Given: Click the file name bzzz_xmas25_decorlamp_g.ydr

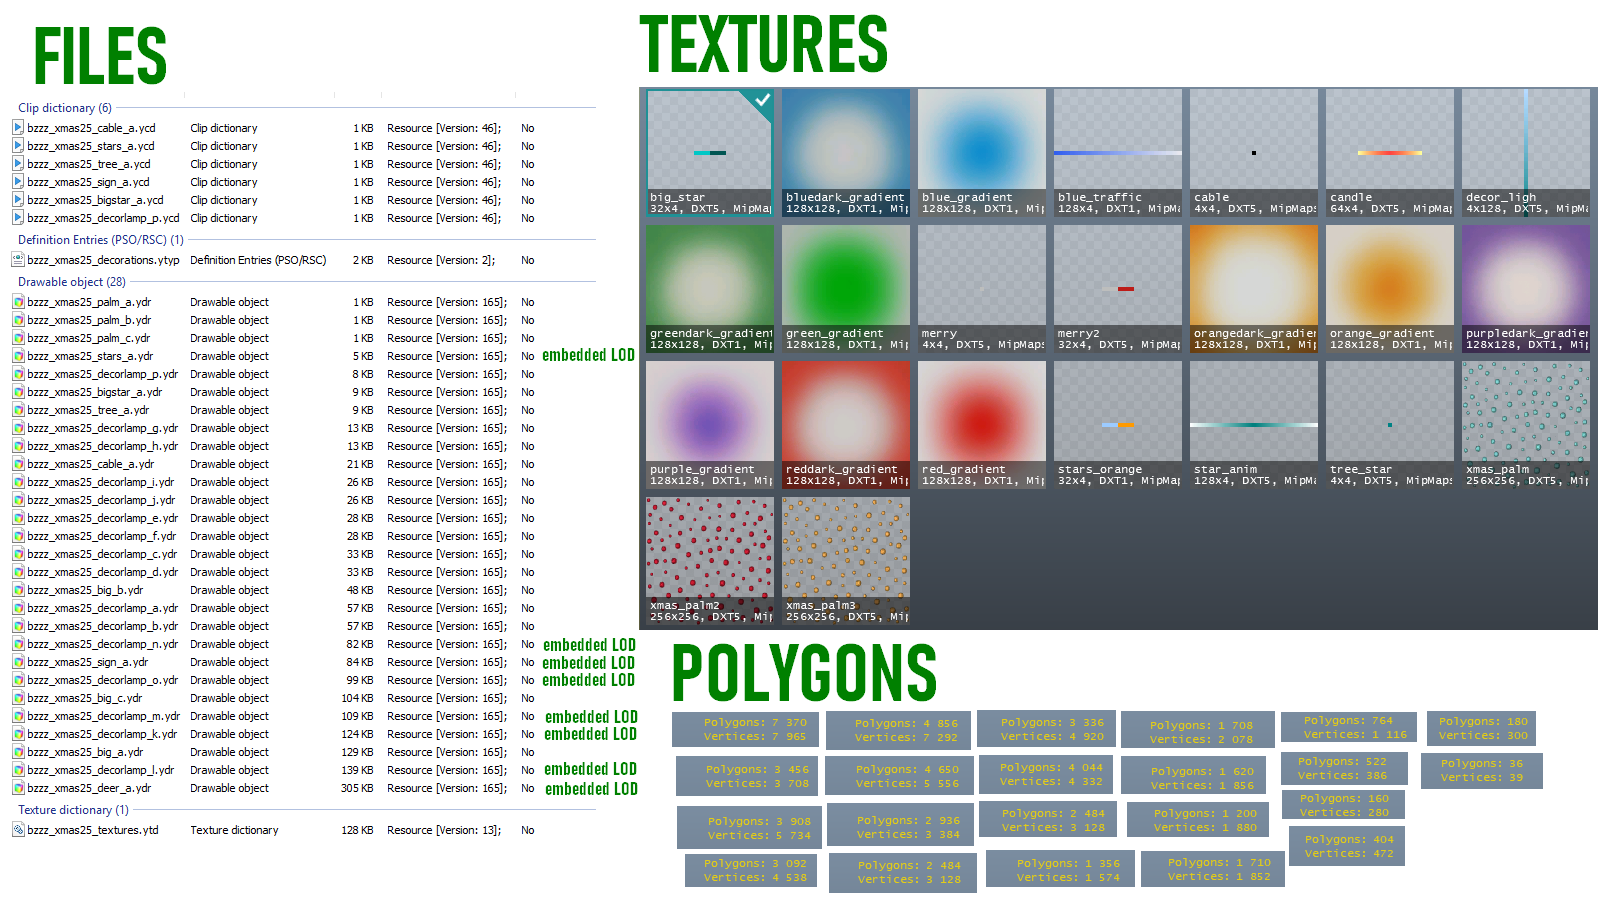Looking at the screenshot, I should coord(103,428).
